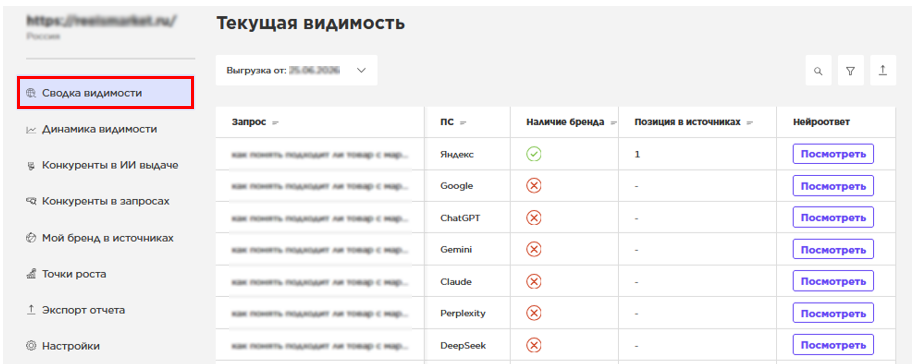
Task: View the neural answer for Perplexity row
Action: 833,313
